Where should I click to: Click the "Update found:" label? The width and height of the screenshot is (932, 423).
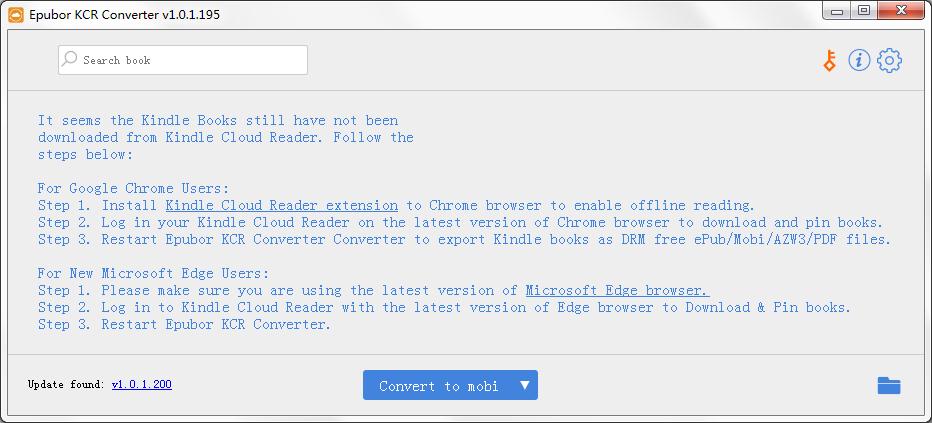pos(66,384)
